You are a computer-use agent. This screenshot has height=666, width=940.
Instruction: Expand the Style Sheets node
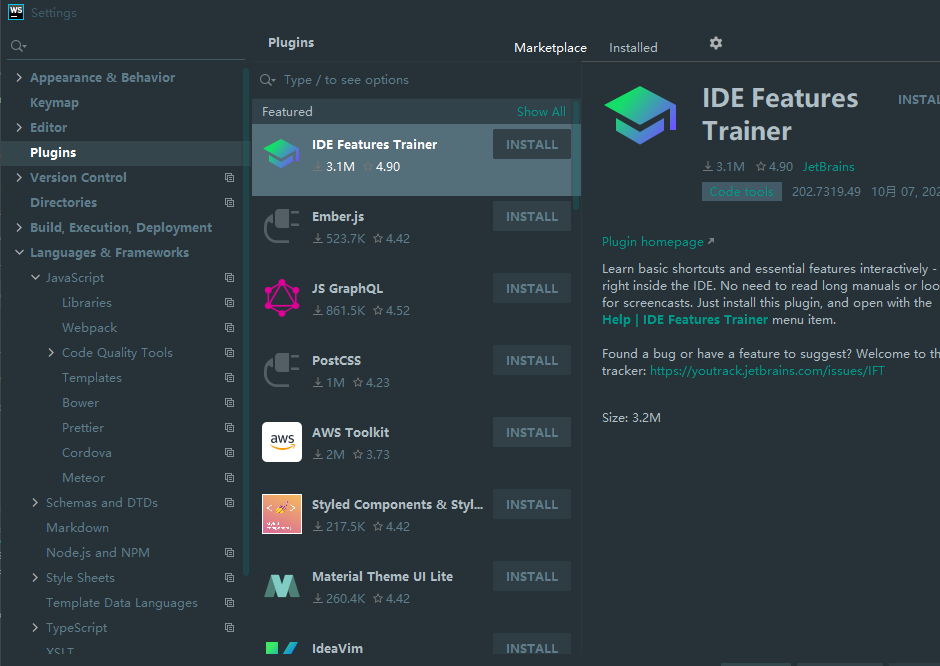pyautogui.click(x=35, y=577)
